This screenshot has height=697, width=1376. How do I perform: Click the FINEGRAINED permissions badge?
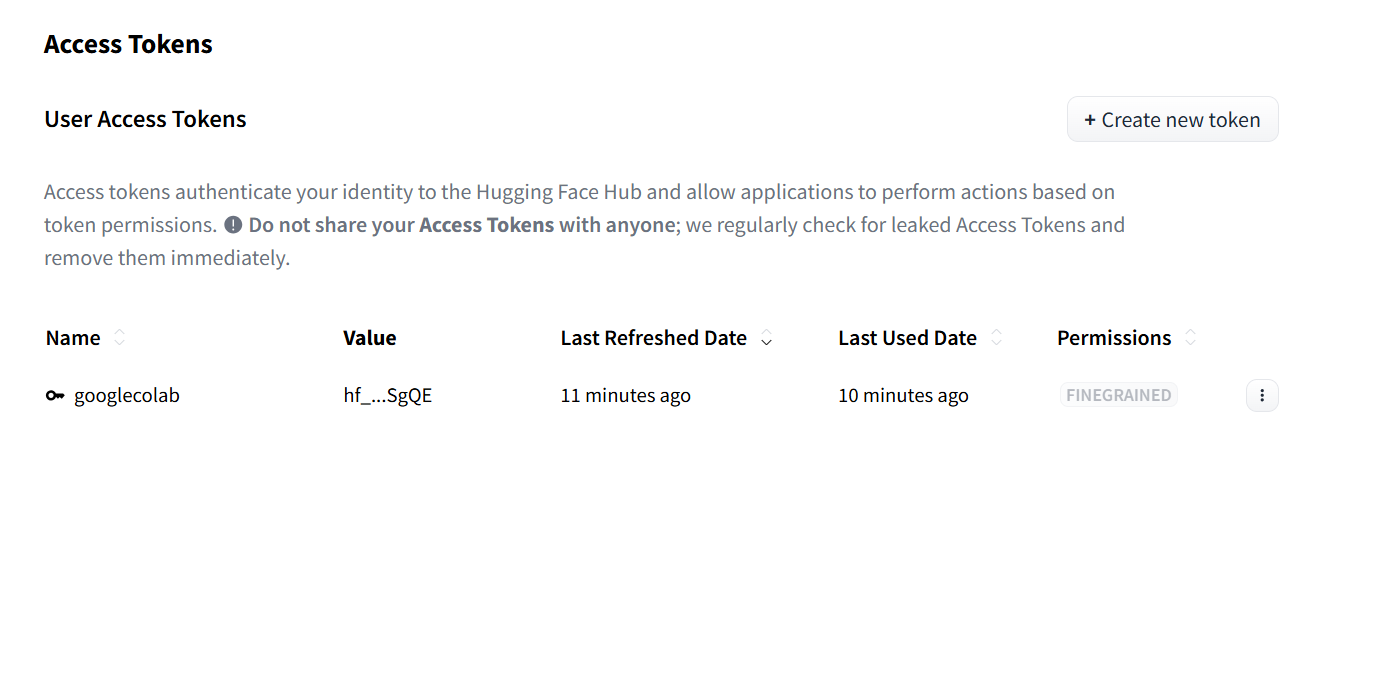pyautogui.click(x=1119, y=395)
